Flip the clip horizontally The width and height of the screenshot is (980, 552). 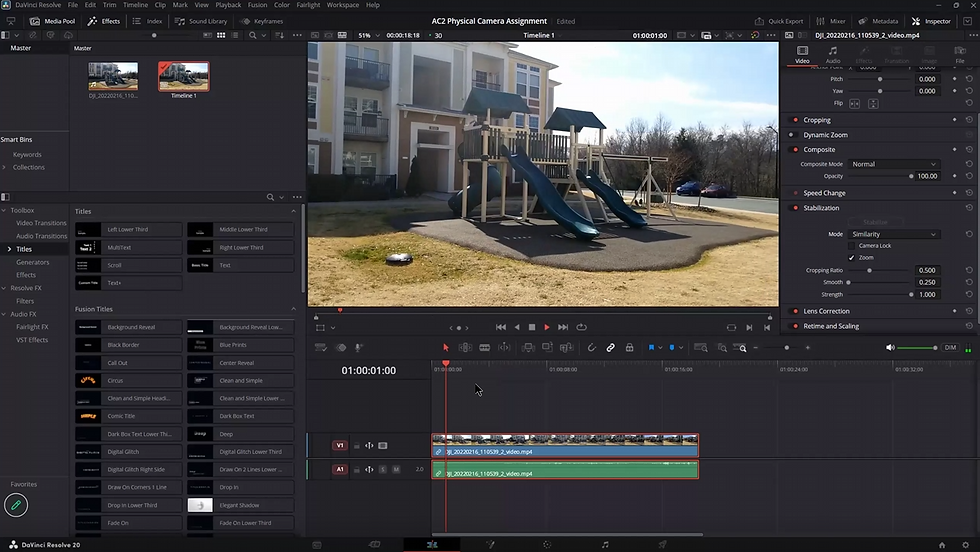coord(854,103)
